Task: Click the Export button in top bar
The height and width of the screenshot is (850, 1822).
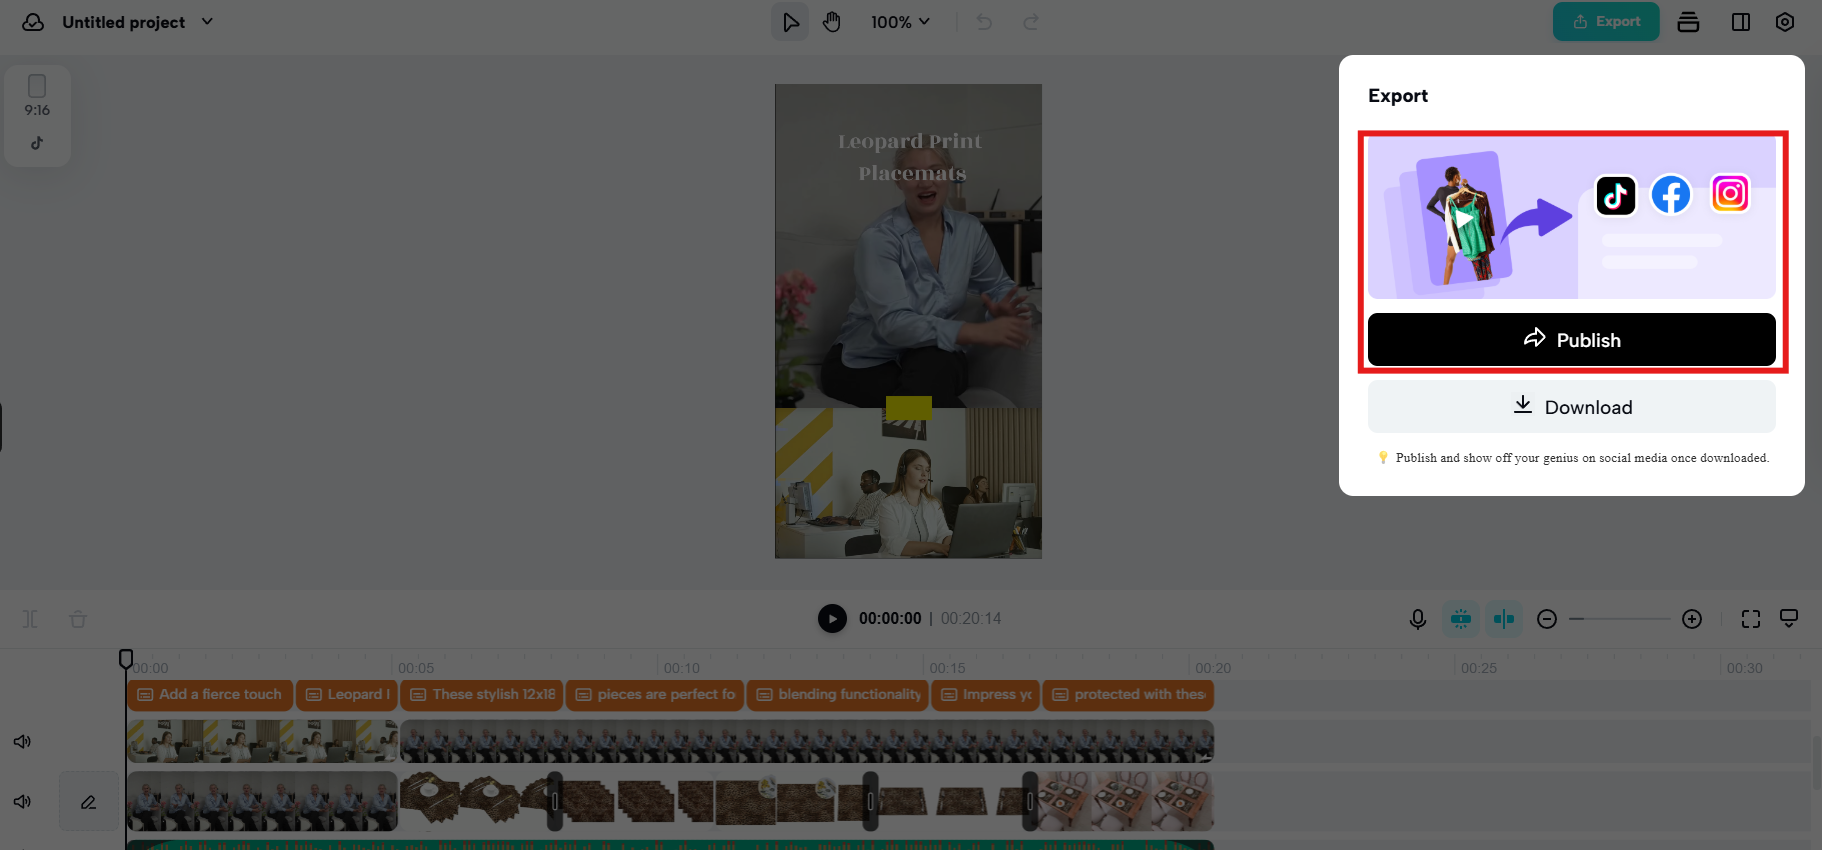Action: (1606, 22)
